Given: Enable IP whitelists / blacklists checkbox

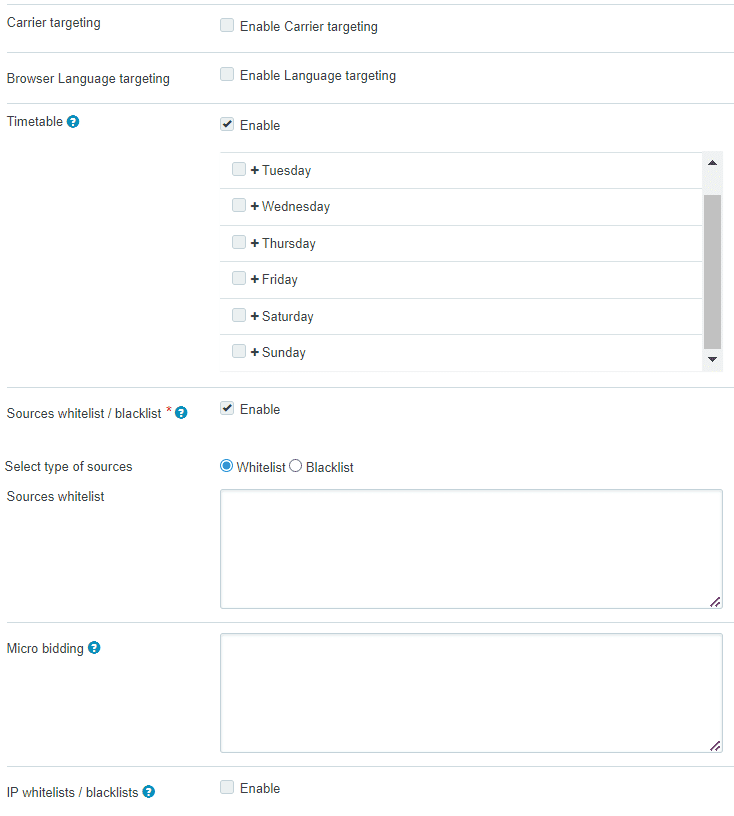Looking at the screenshot, I should tap(227, 787).
